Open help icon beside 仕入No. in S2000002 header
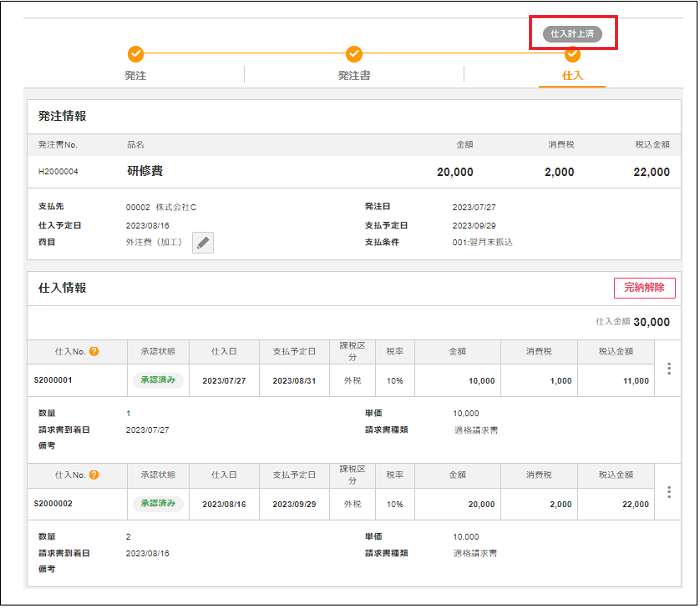 [94, 475]
